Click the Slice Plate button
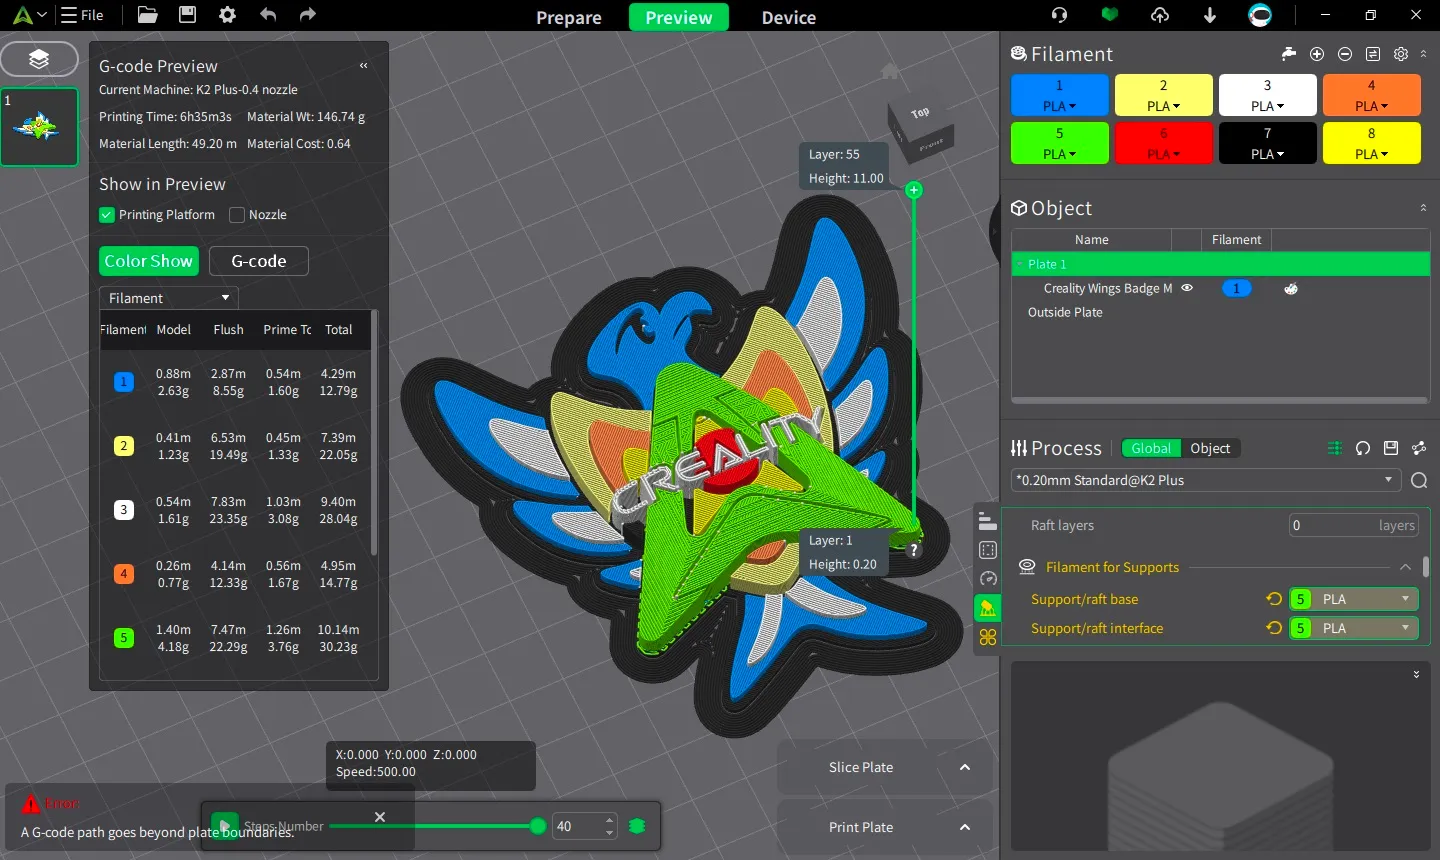The image size is (1440, 860). [861, 767]
